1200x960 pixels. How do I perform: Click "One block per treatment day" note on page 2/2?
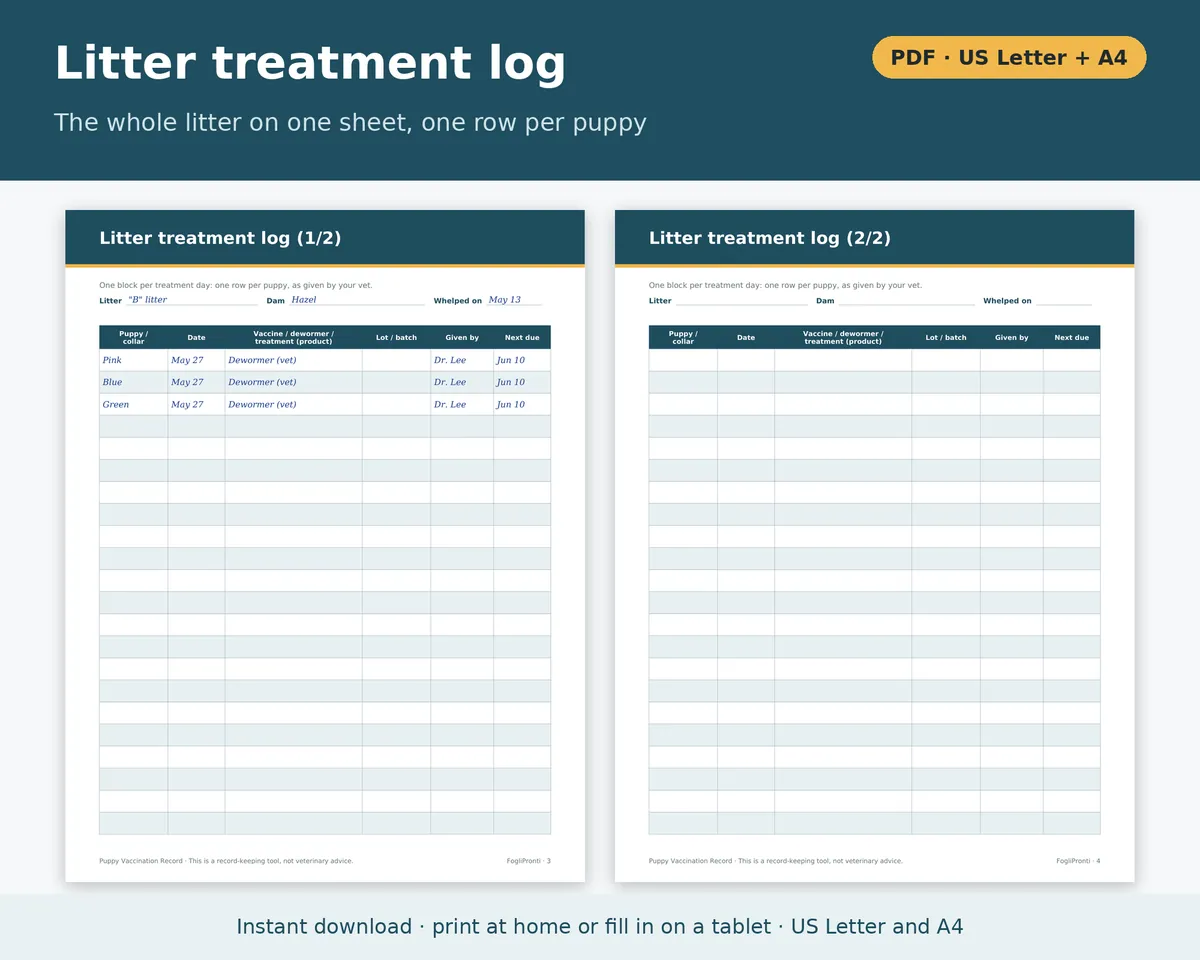pos(786,285)
